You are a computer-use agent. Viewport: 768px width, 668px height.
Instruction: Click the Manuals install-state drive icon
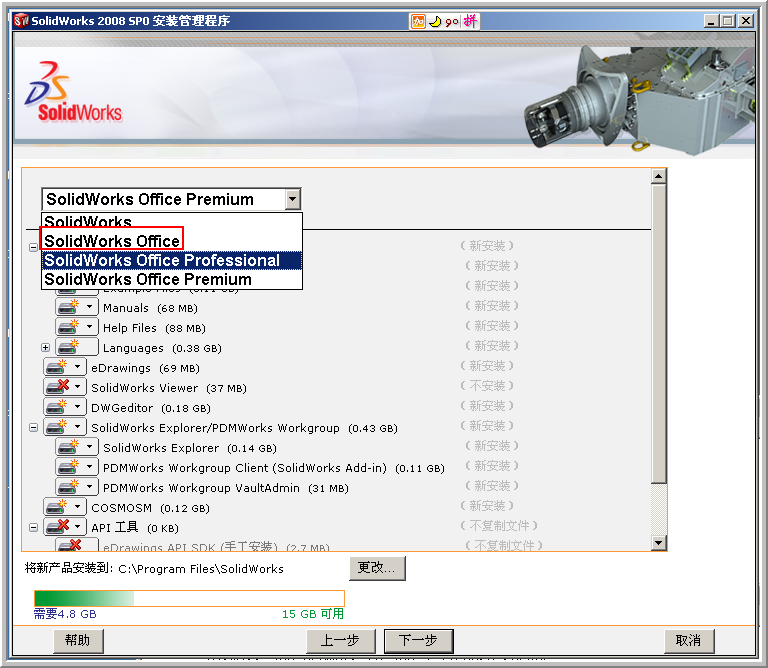point(68,308)
